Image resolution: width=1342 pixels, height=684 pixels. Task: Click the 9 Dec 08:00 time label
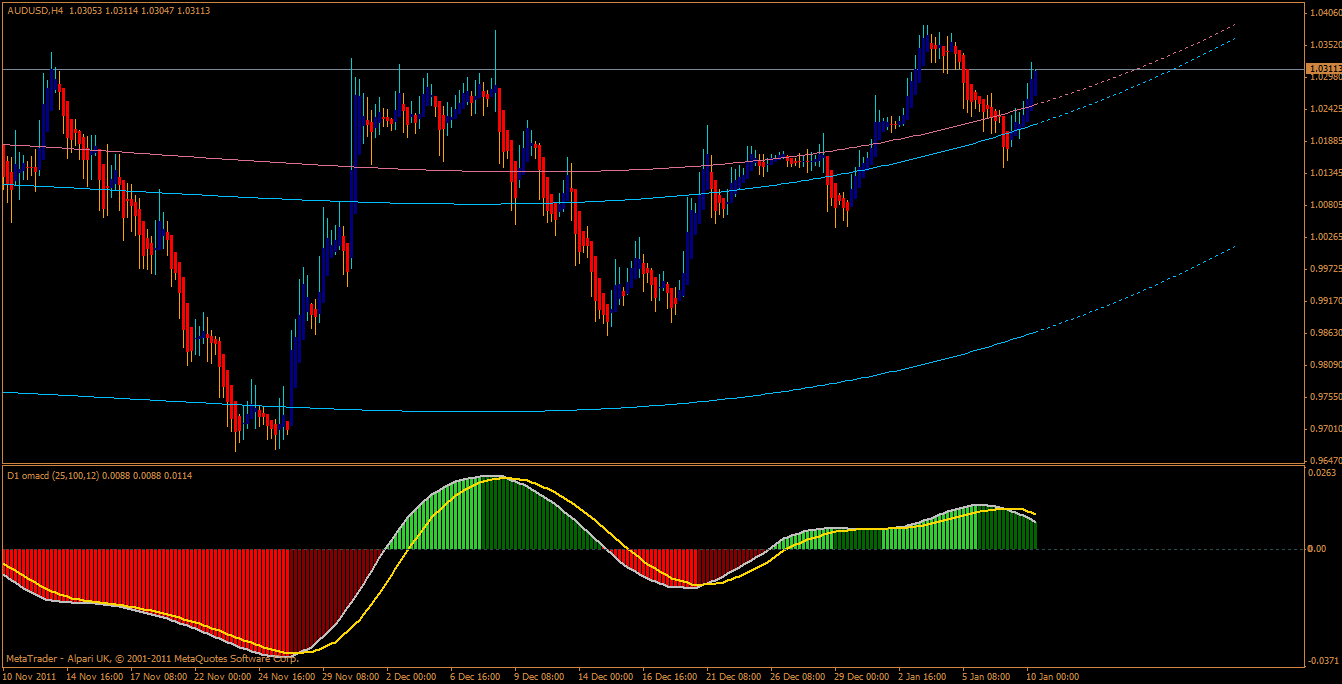pyautogui.click(x=539, y=677)
